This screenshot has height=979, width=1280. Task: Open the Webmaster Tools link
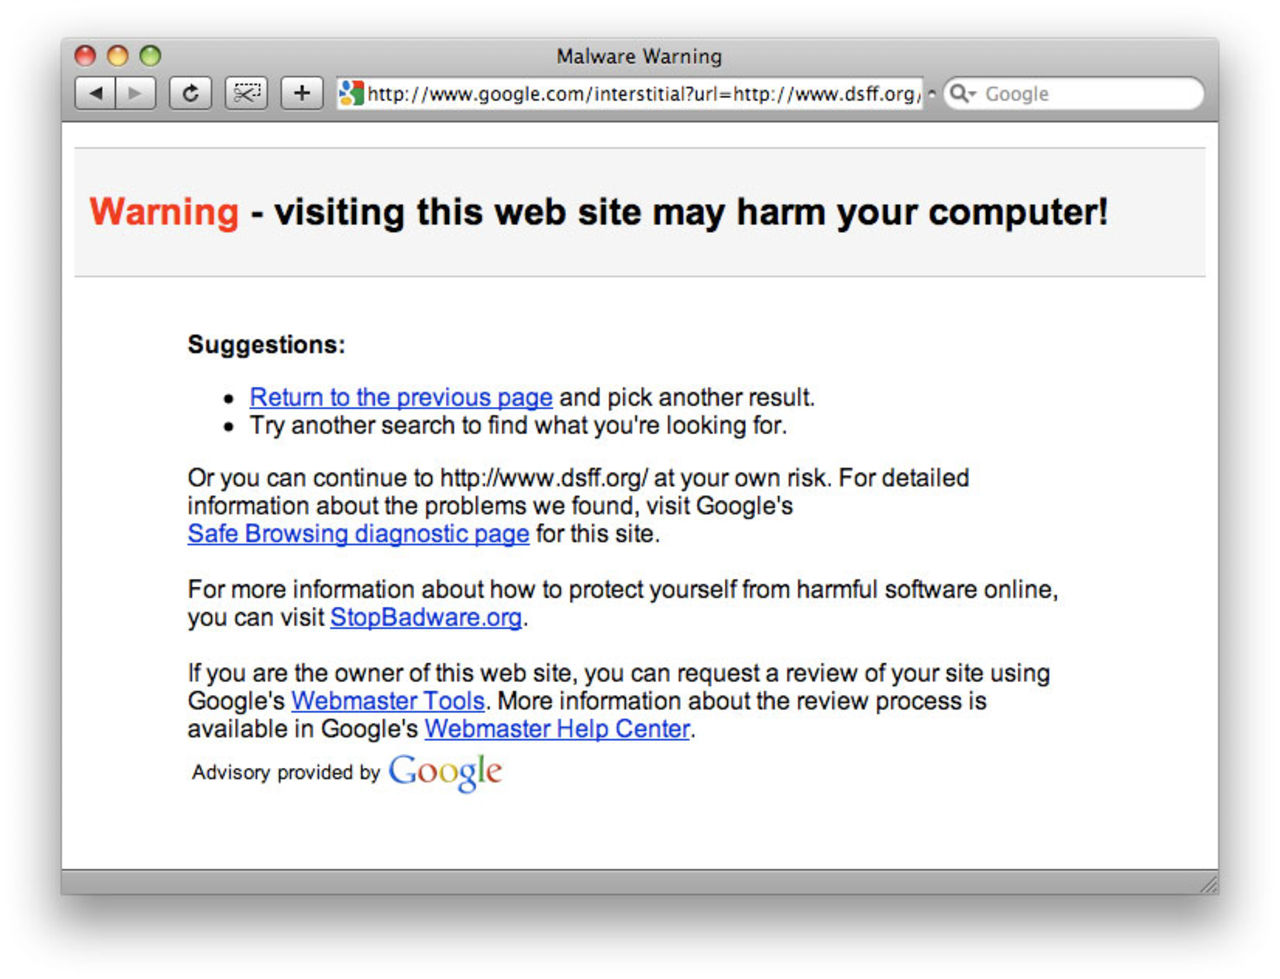coord(388,701)
